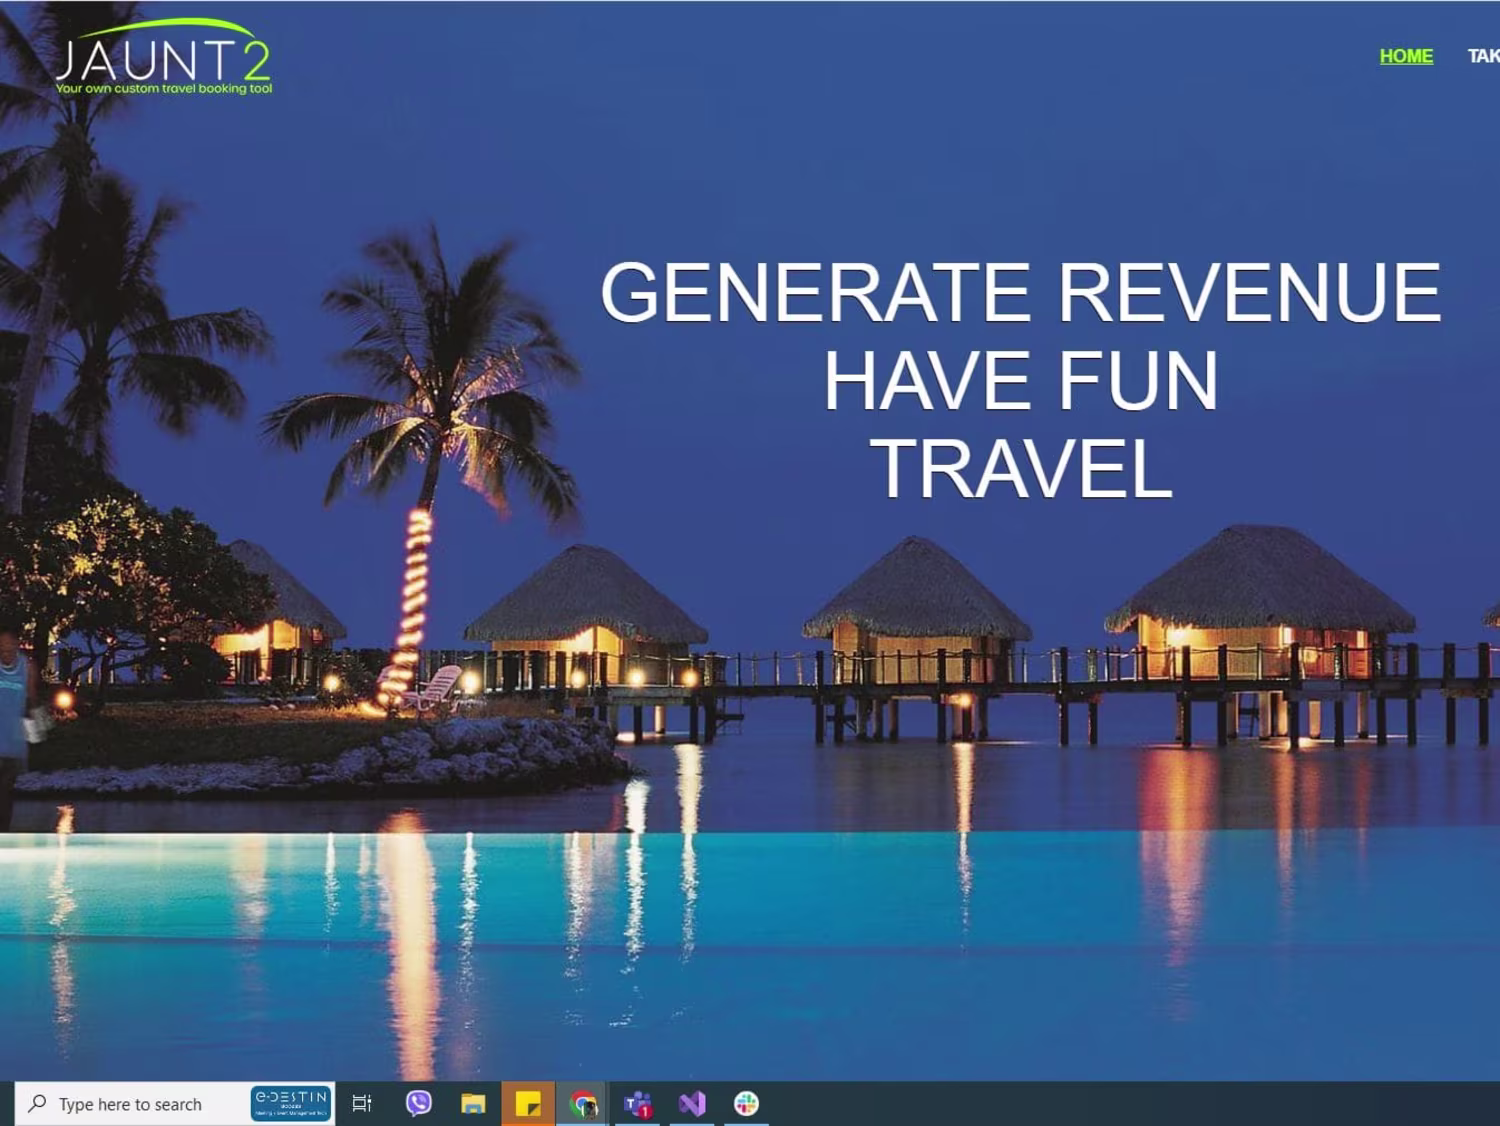Open Microsoft Teams from the taskbar
The image size is (1500, 1126).
click(637, 1104)
